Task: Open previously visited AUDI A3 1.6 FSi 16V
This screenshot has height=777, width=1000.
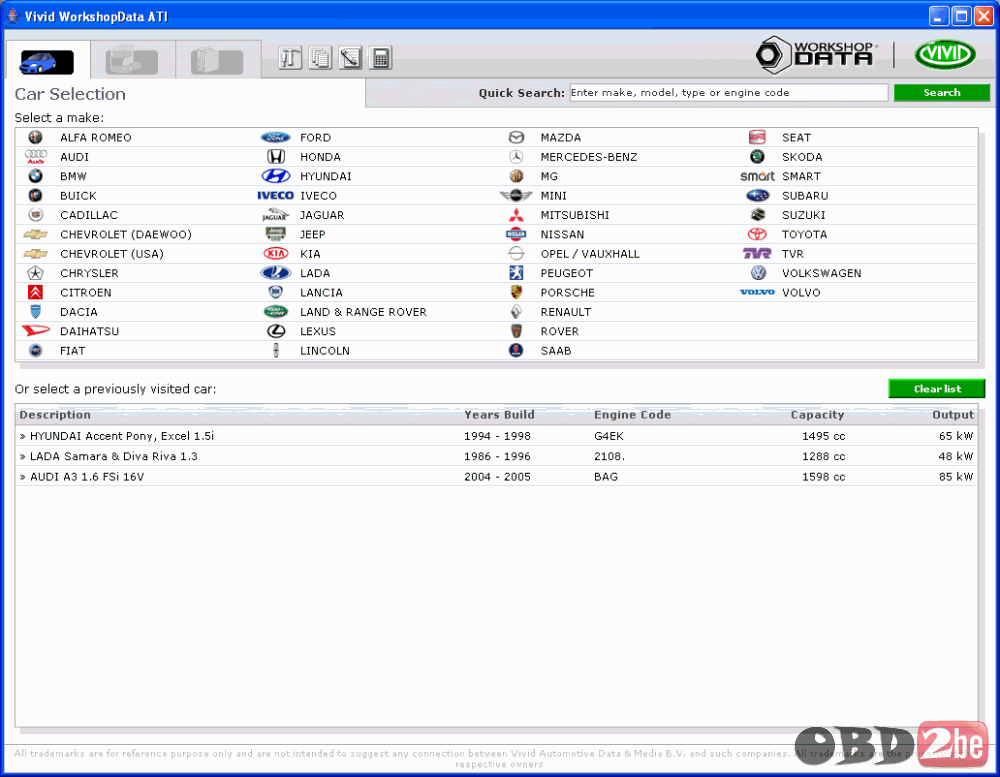Action: (496, 477)
